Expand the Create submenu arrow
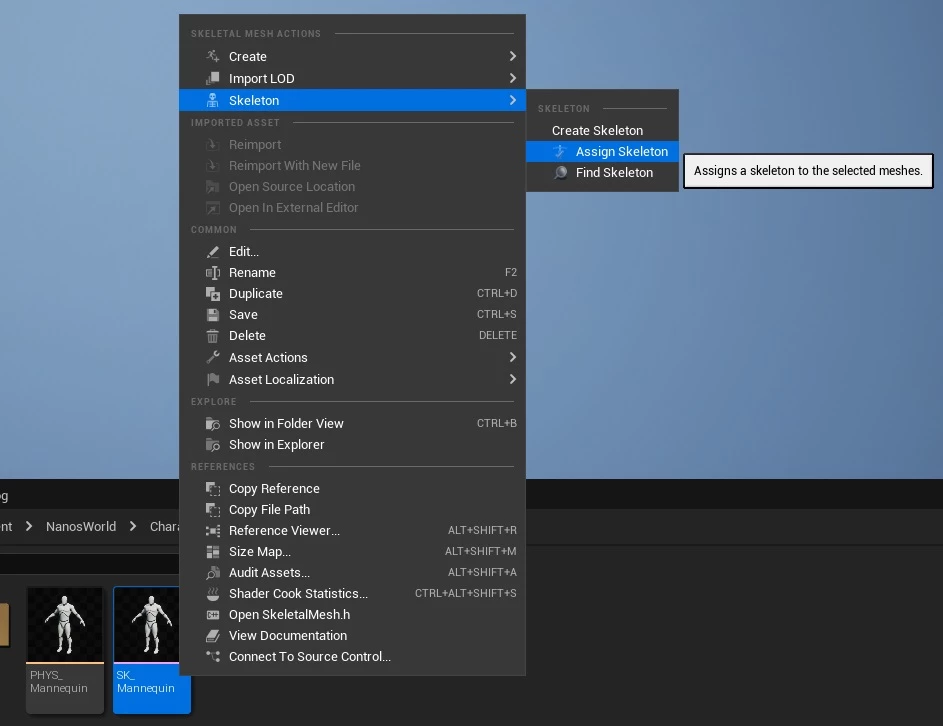The height and width of the screenshot is (726, 943). click(512, 57)
